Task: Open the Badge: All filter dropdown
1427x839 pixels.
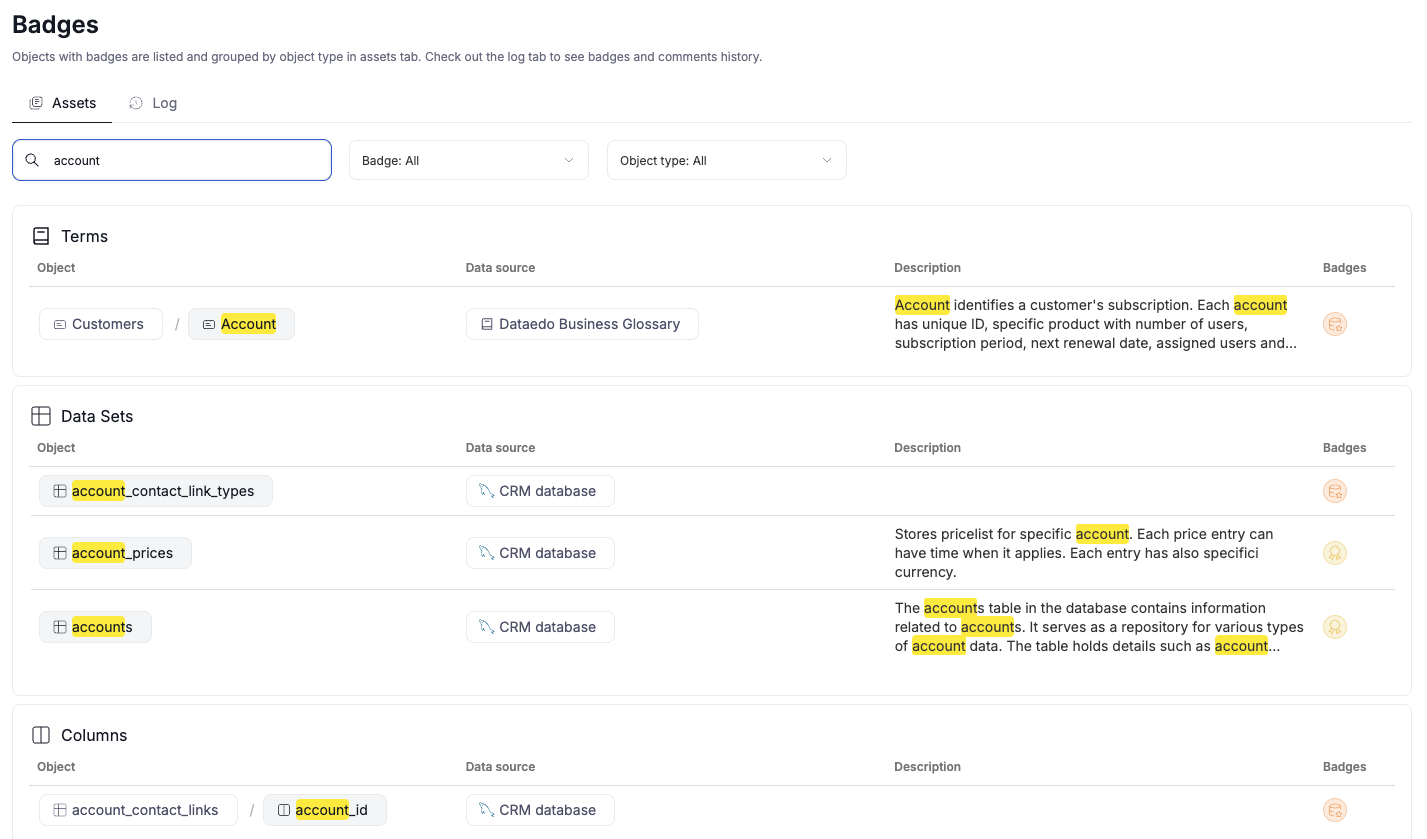Action: [x=468, y=160]
